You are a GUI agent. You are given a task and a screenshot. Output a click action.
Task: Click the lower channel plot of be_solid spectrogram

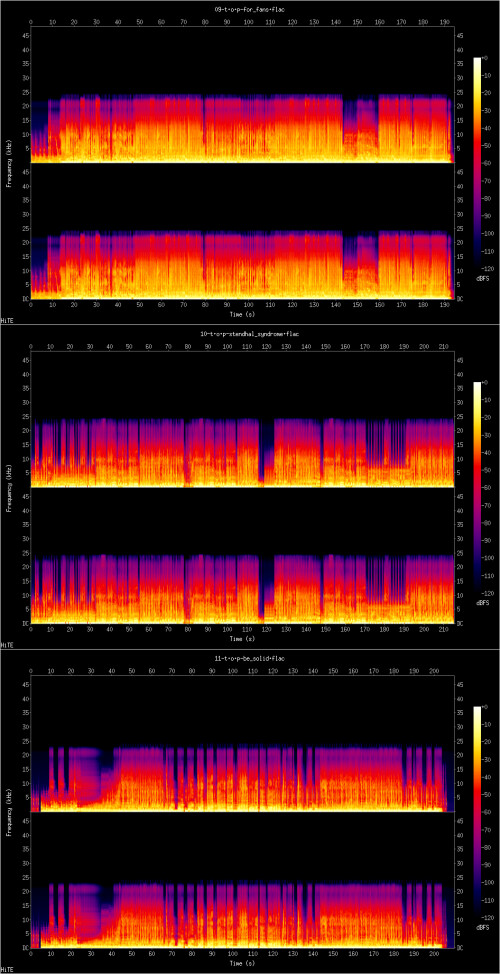tap(242, 880)
